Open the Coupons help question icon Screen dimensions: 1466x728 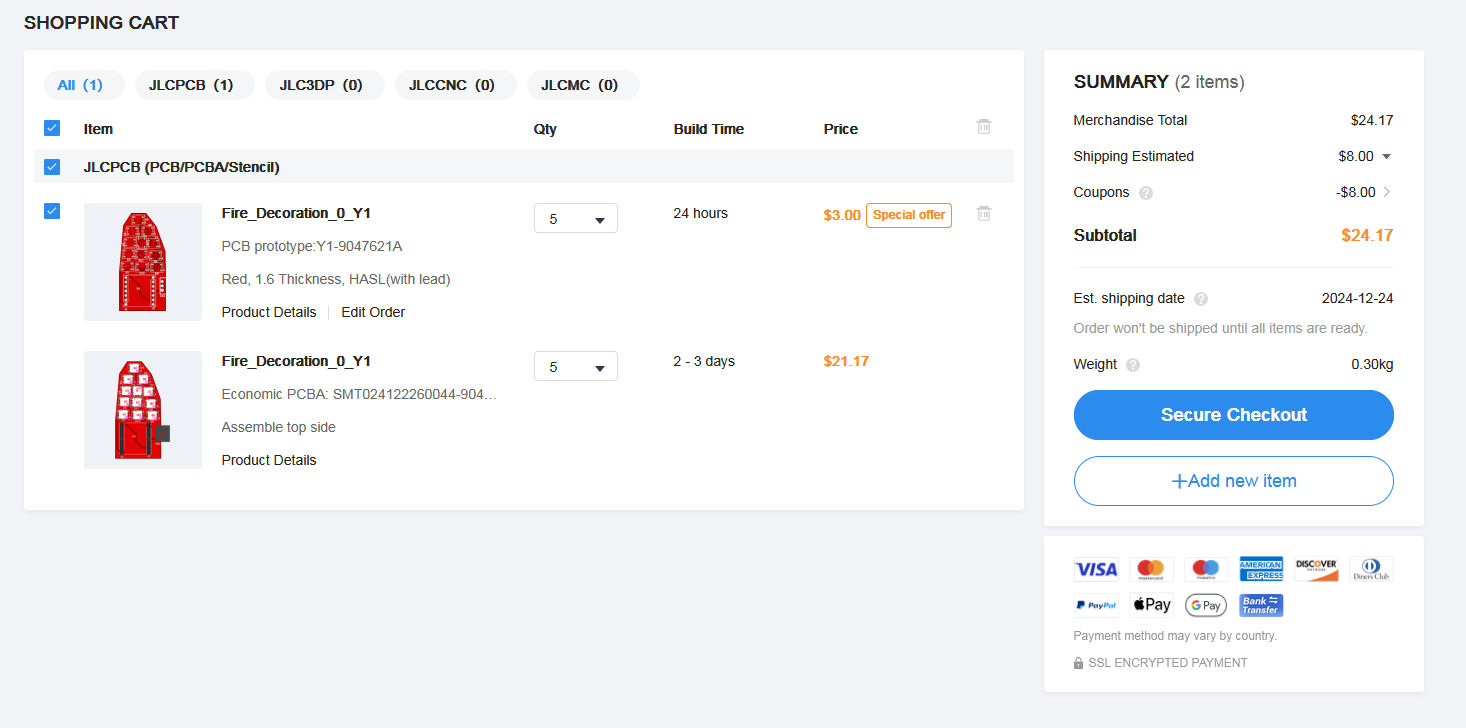click(1146, 193)
